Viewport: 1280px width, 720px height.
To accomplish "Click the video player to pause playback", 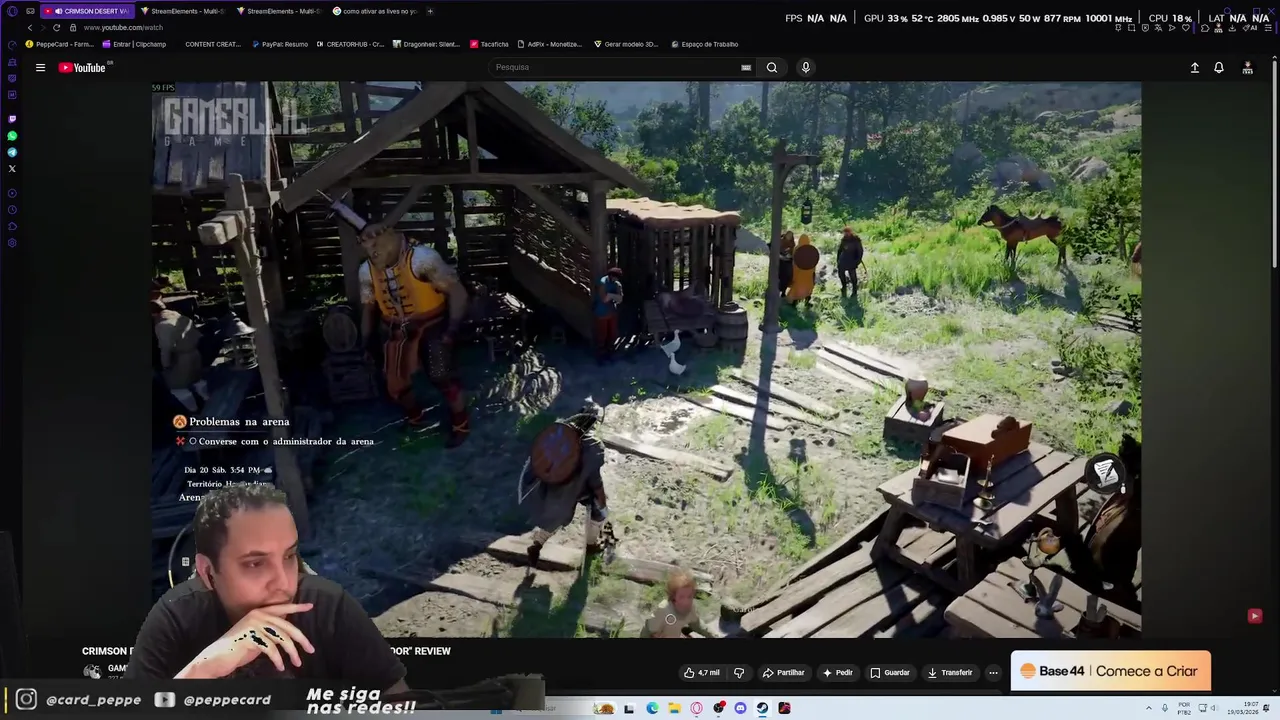I will 646,360.
